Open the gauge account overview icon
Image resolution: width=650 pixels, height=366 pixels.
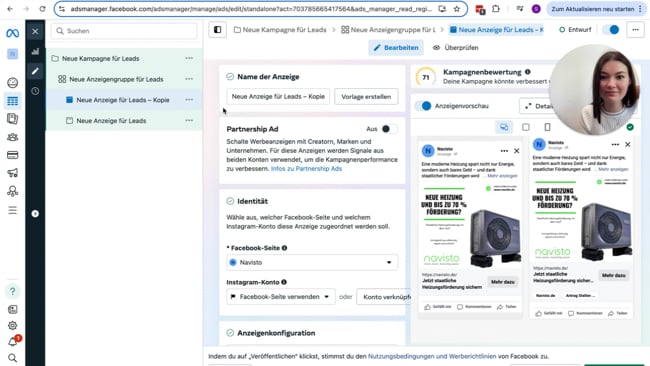[x=12, y=83]
